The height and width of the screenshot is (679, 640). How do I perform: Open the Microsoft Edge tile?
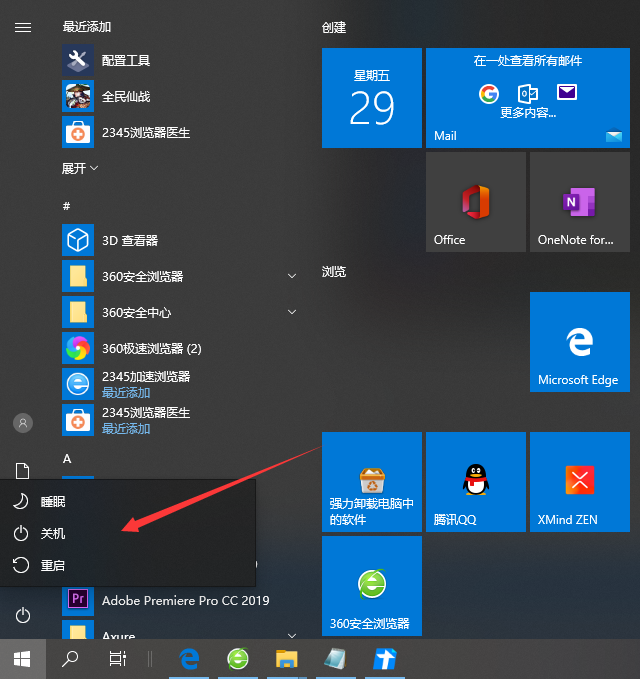(x=578, y=341)
